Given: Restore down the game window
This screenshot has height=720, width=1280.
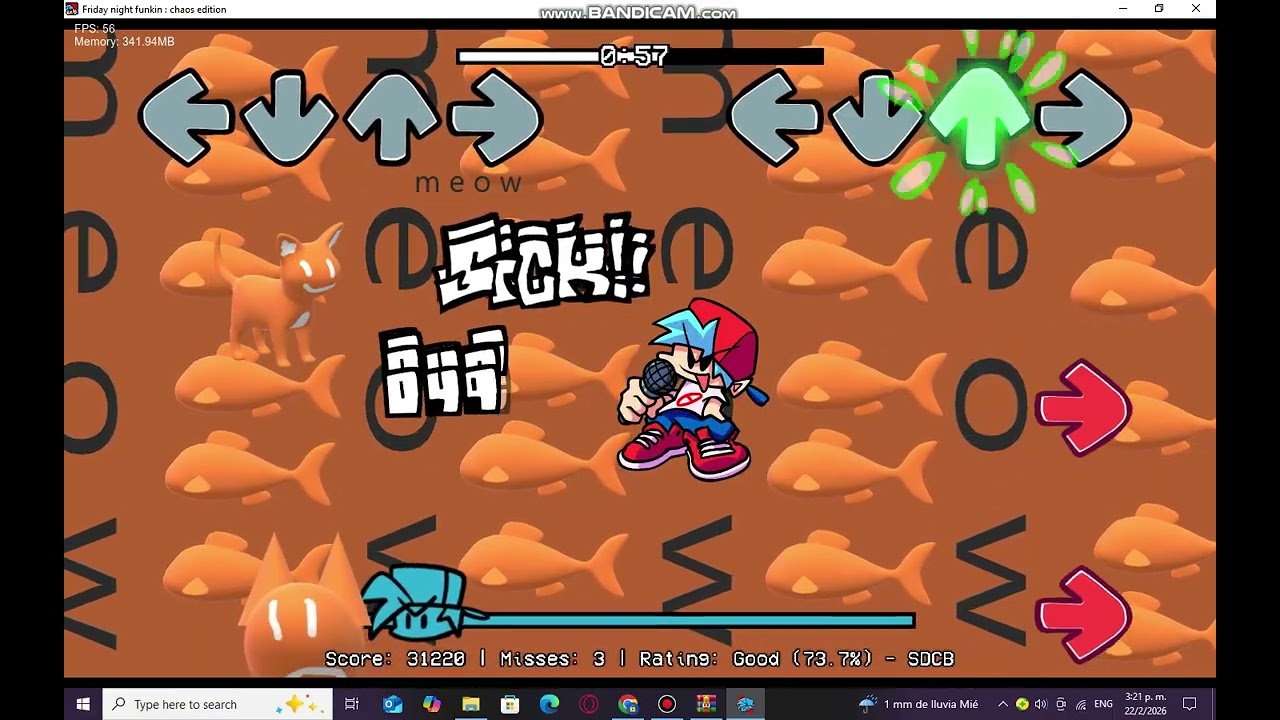Looking at the screenshot, I should coord(1159,9).
